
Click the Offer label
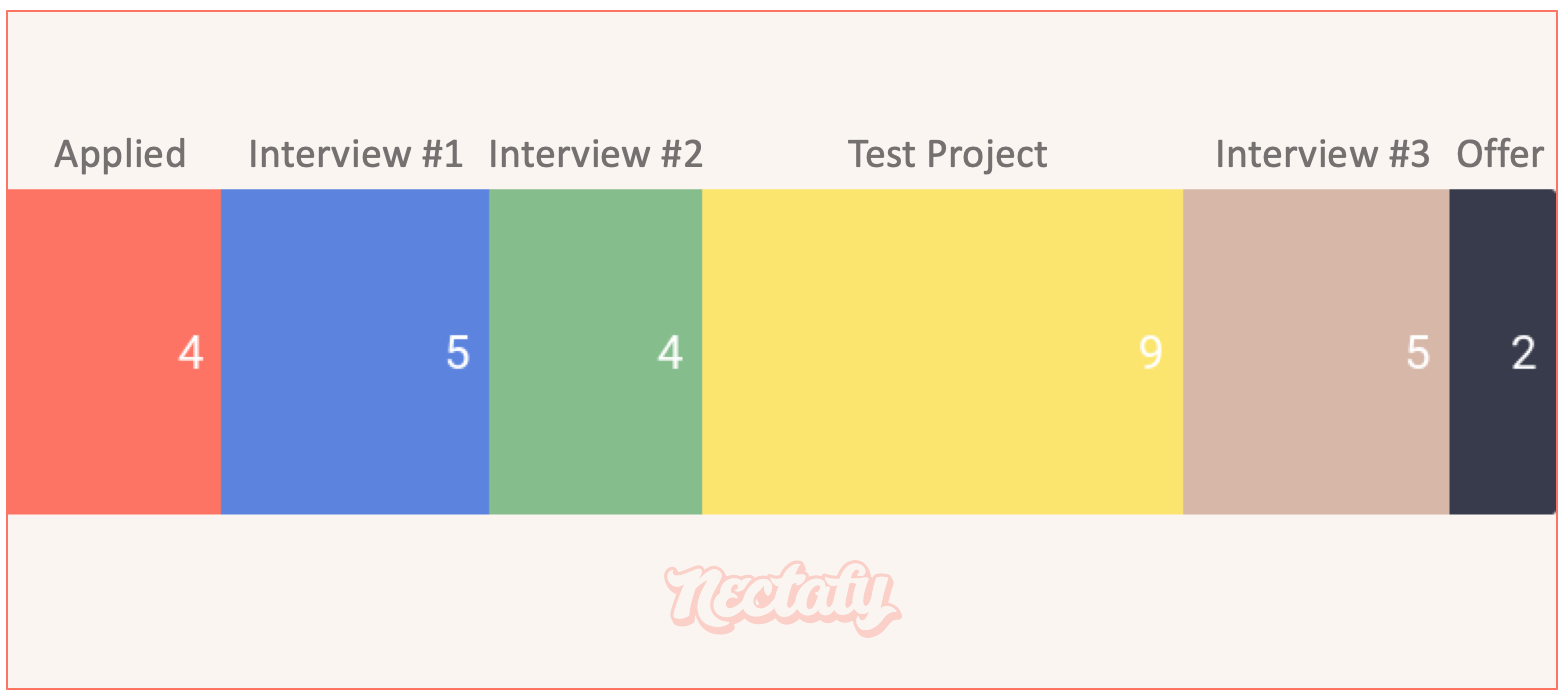pyautogui.click(x=1500, y=154)
